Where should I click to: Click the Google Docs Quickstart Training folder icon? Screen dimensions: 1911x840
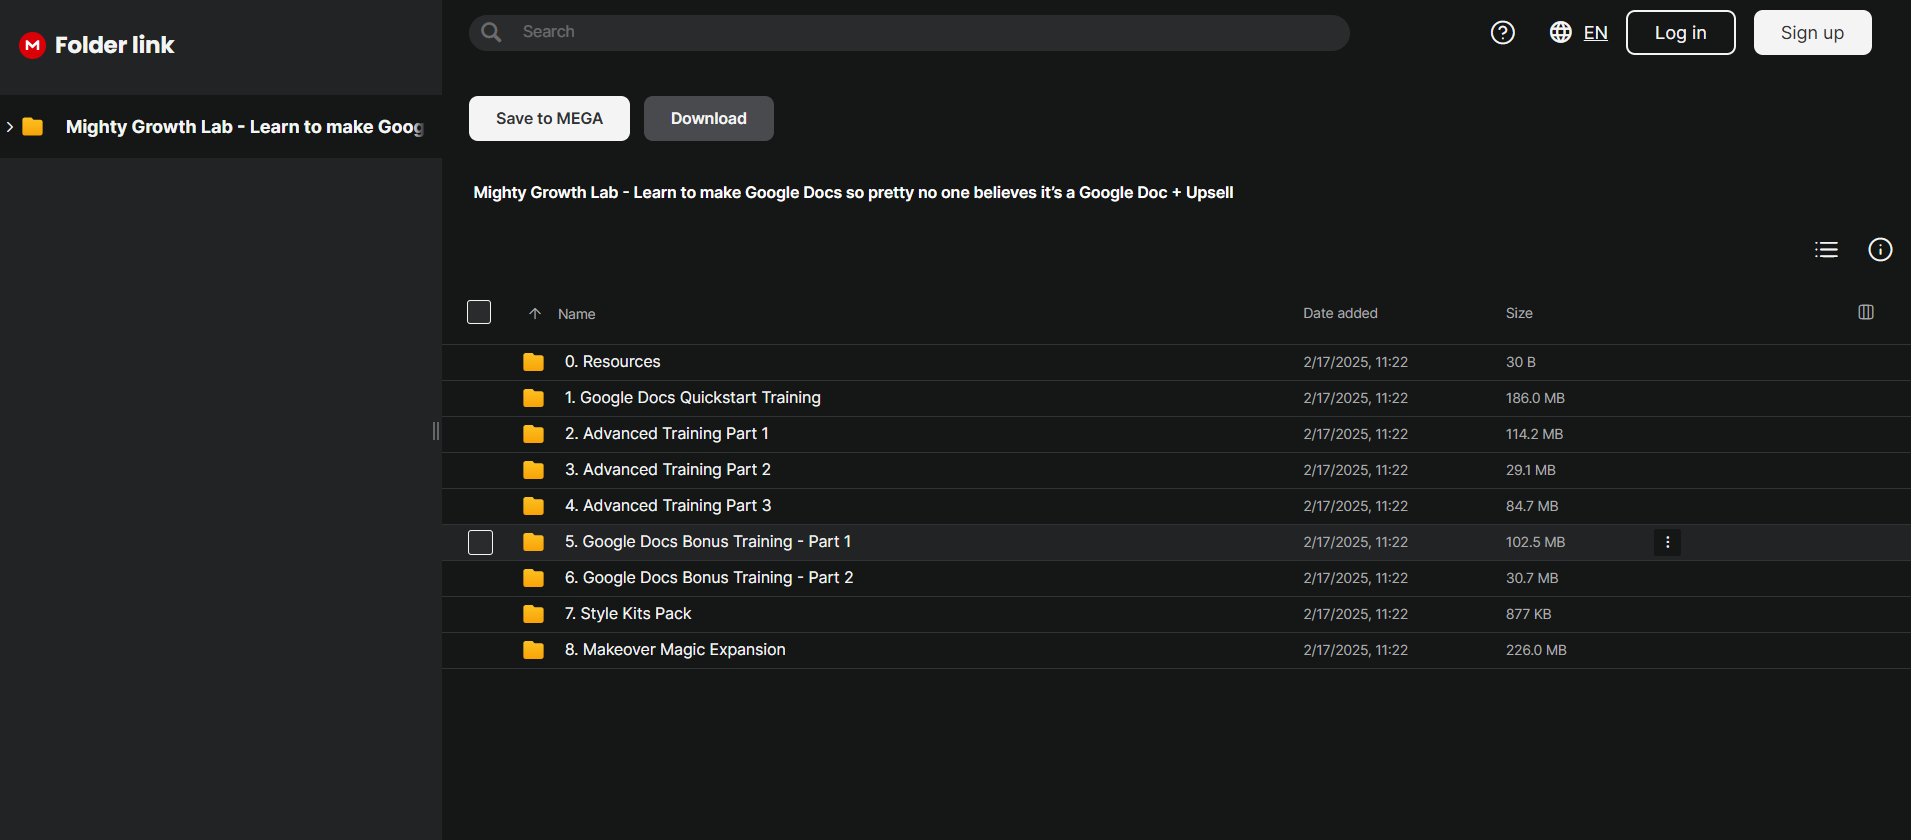[x=534, y=398]
